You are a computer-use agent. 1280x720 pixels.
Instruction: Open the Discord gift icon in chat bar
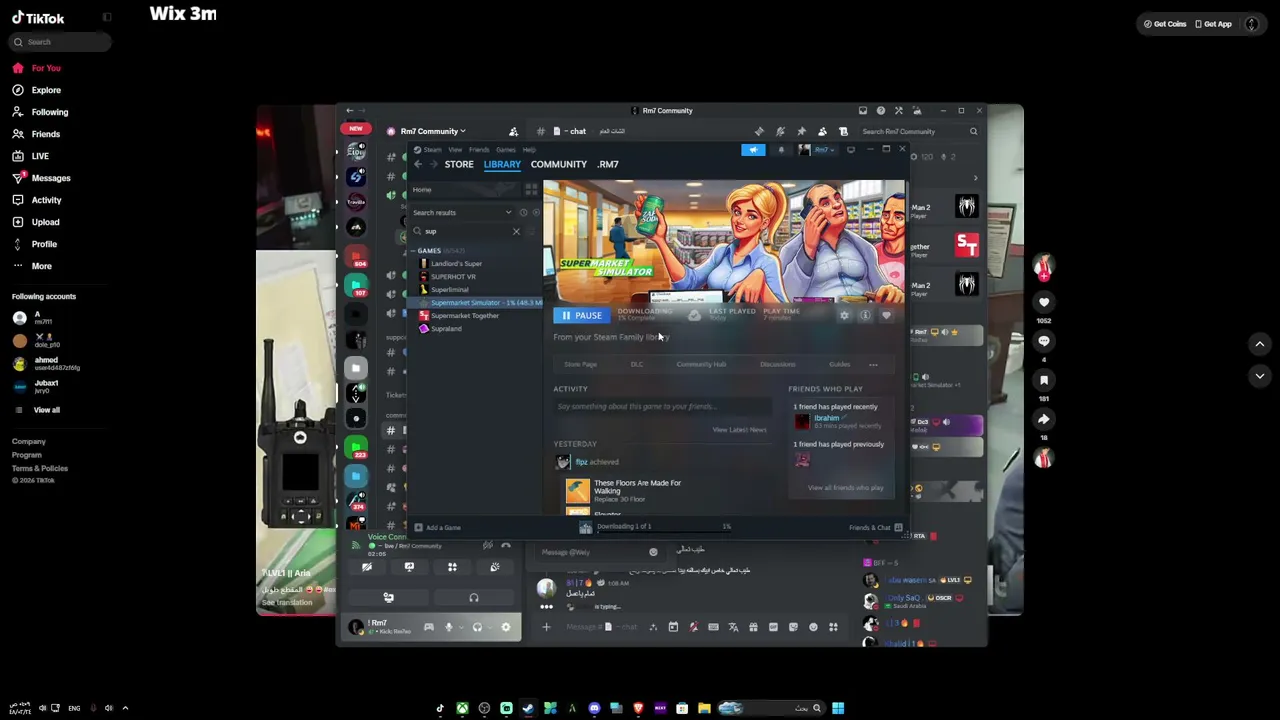tap(753, 627)
